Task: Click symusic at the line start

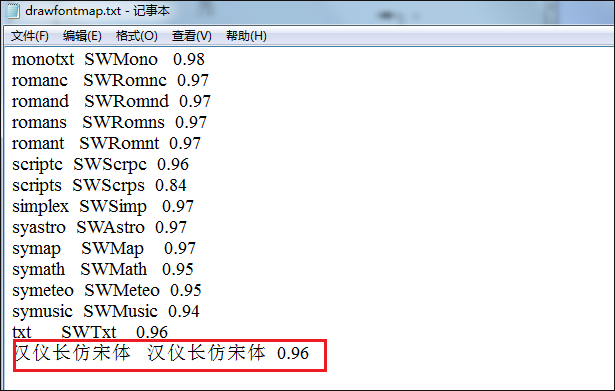Action: [x=42, y=312]
